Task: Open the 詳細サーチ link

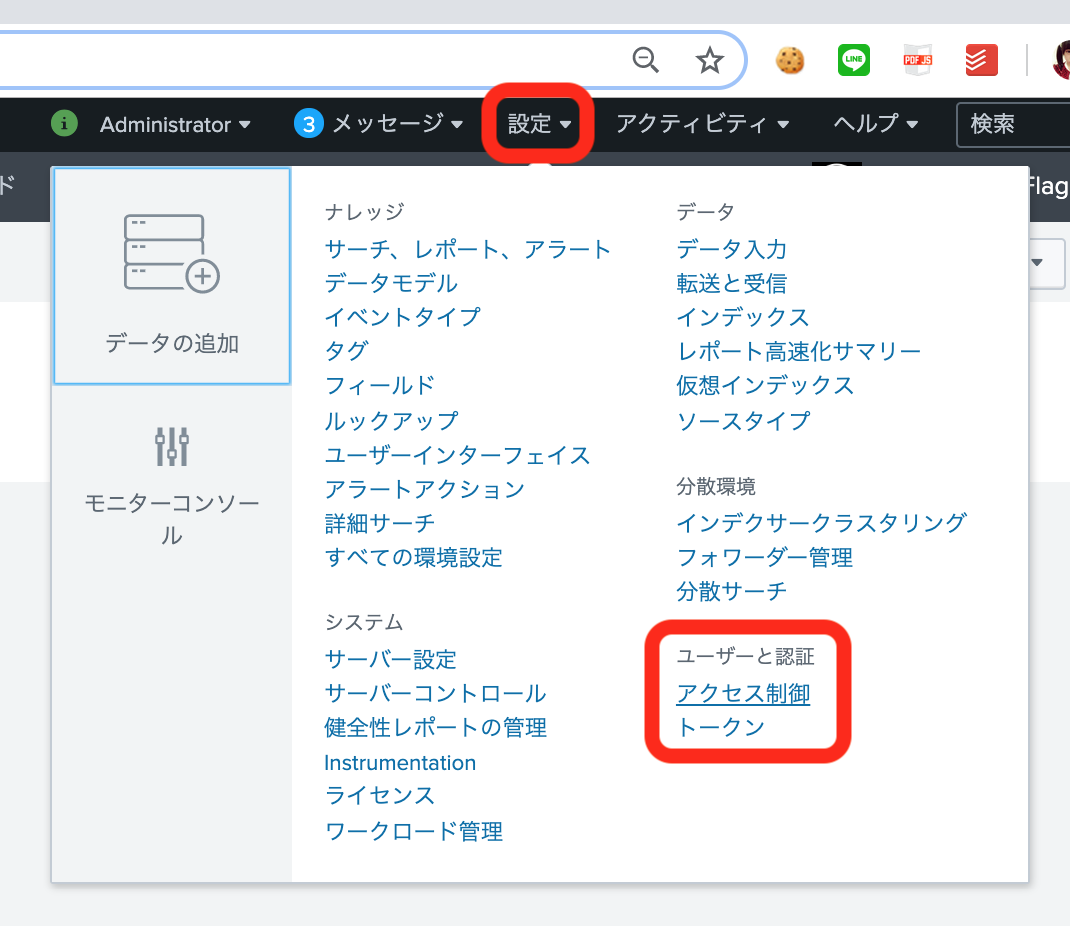Action: tap(379, 523)
